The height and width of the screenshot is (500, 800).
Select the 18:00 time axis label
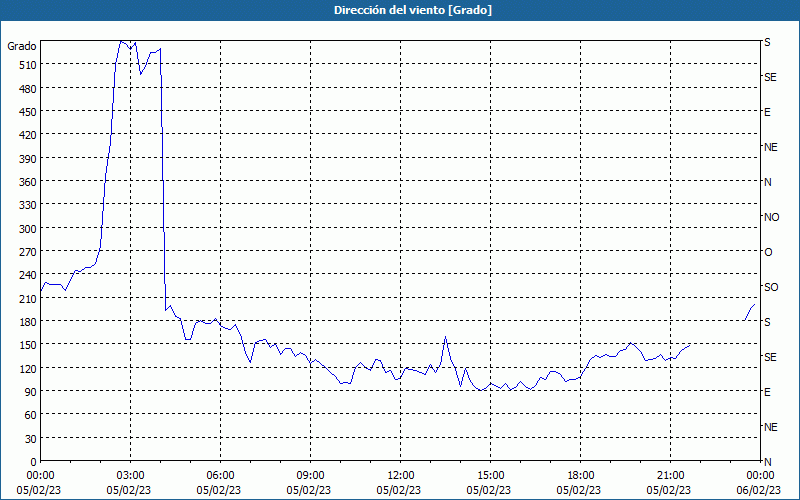(581, 476)
